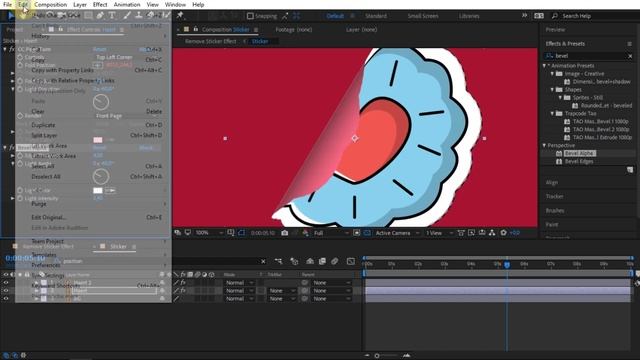
Task: Toggle the composition tab lock icon
Action: click(x=196, y=29)
